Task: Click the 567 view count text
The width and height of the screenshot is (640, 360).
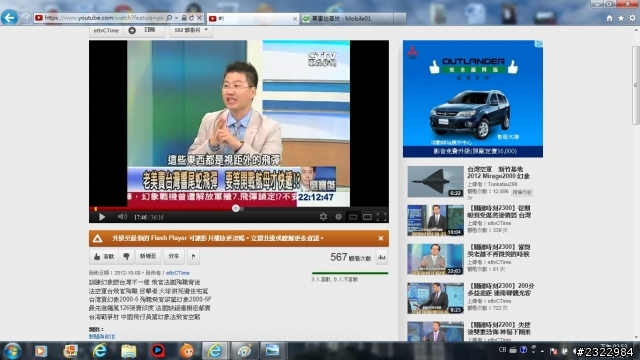Action: (x=351, y=257)
